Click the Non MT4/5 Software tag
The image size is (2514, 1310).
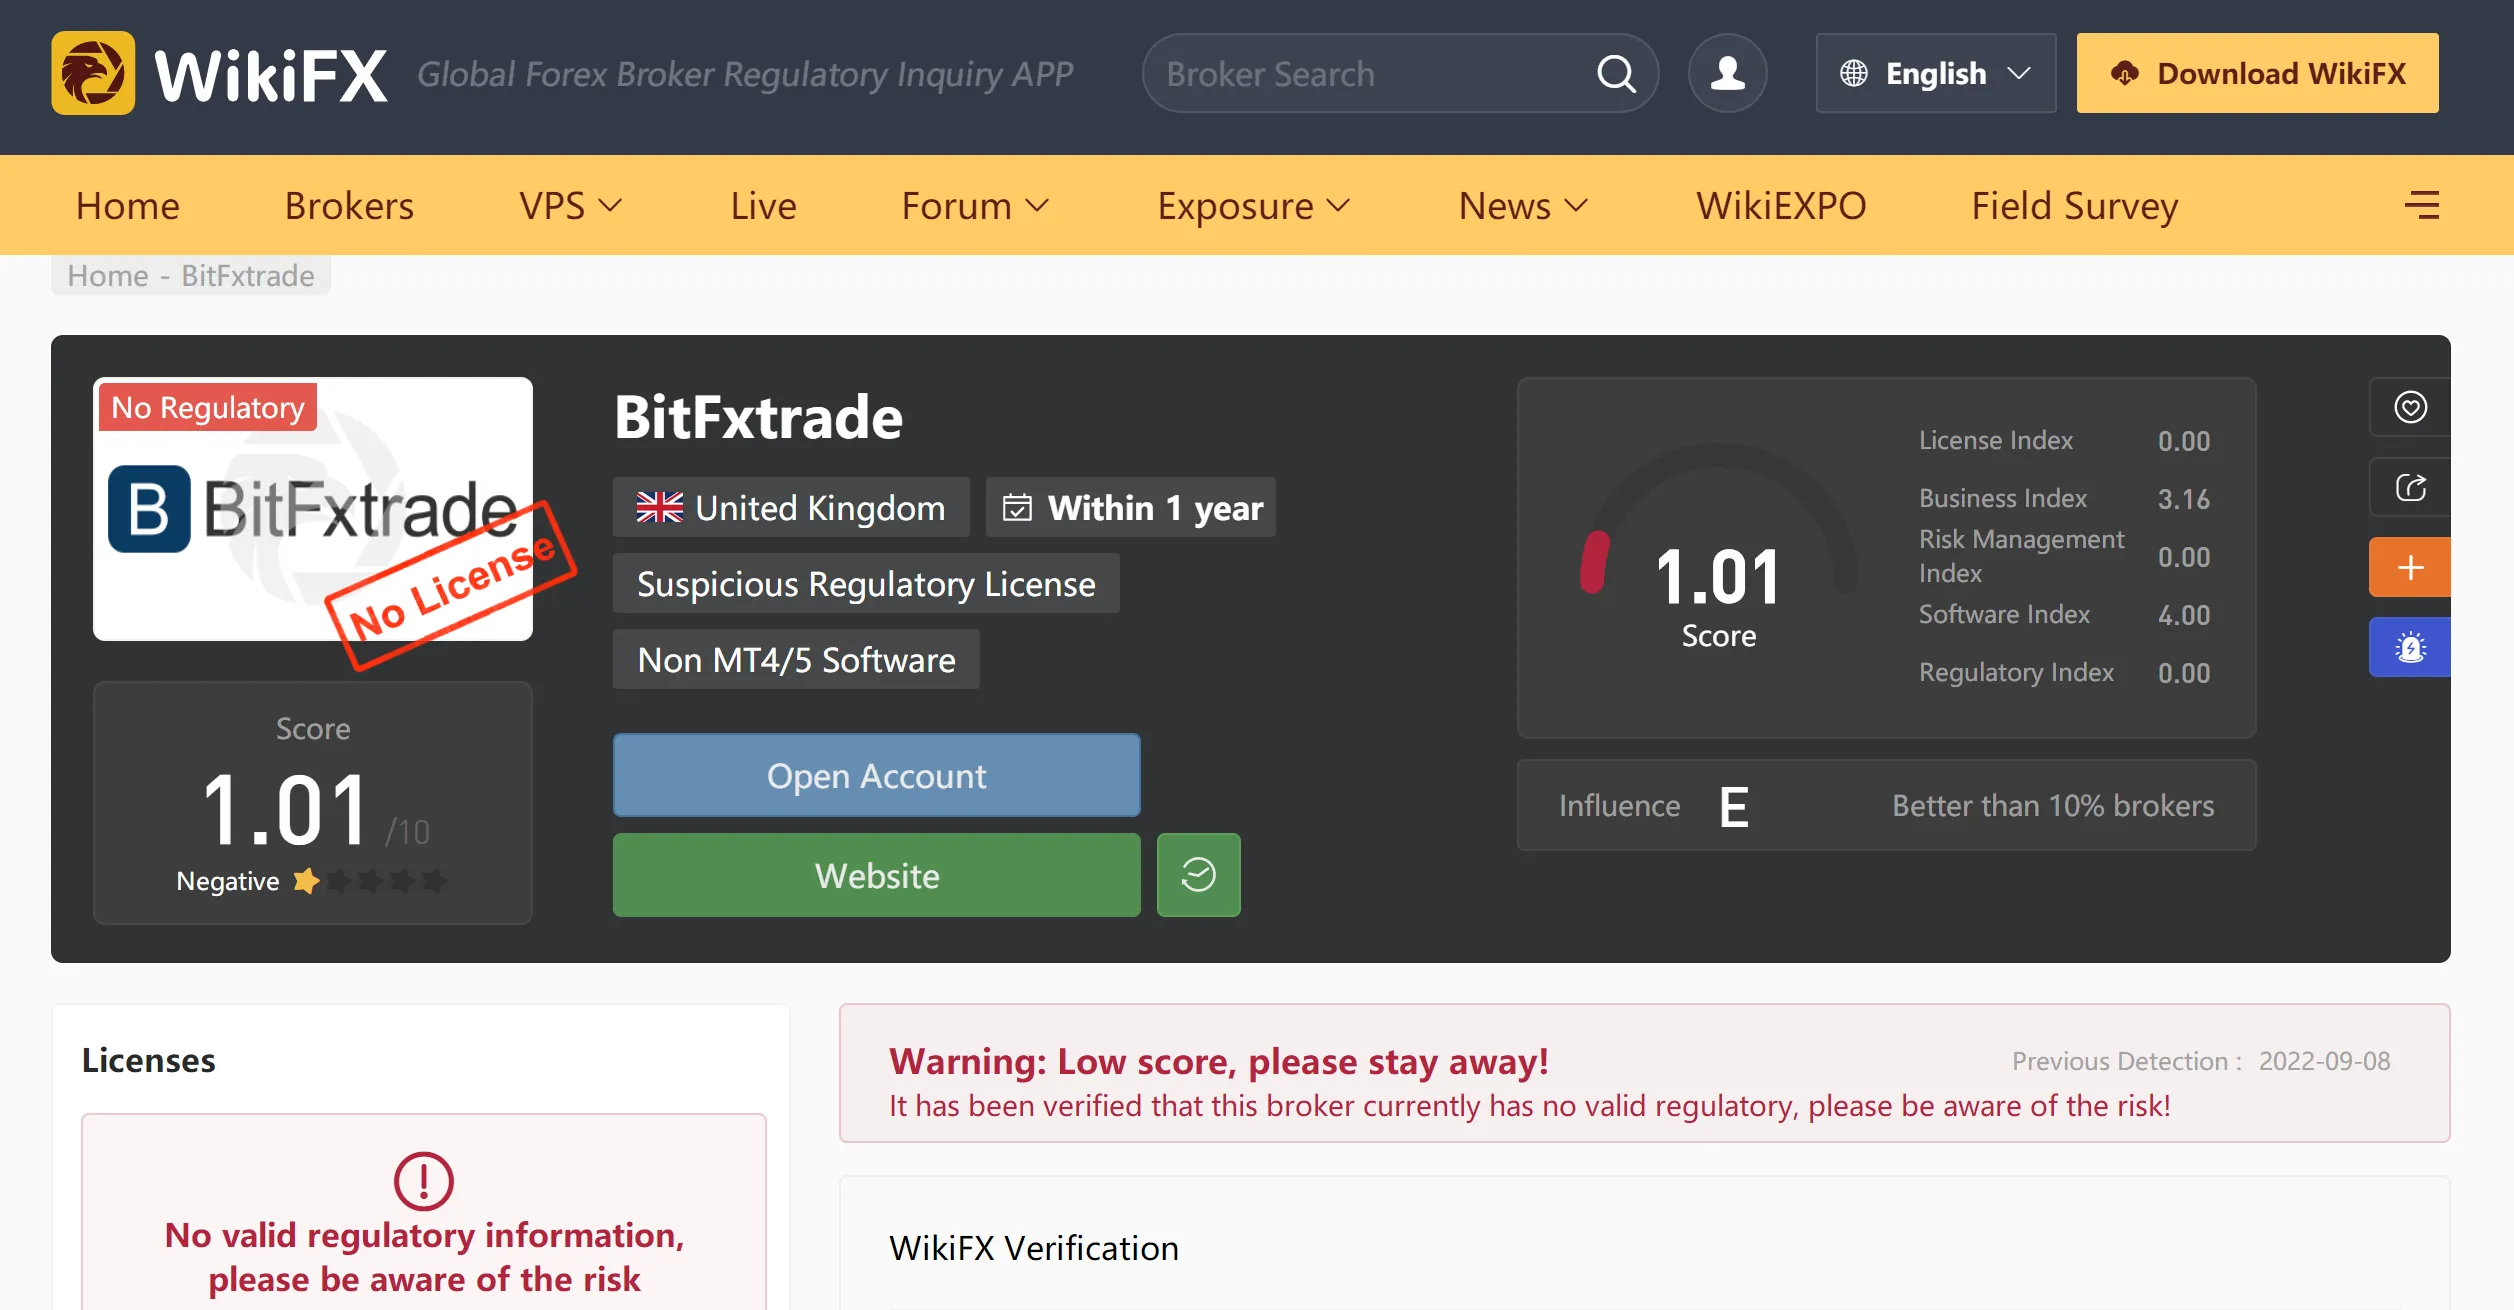pos(796,659)
